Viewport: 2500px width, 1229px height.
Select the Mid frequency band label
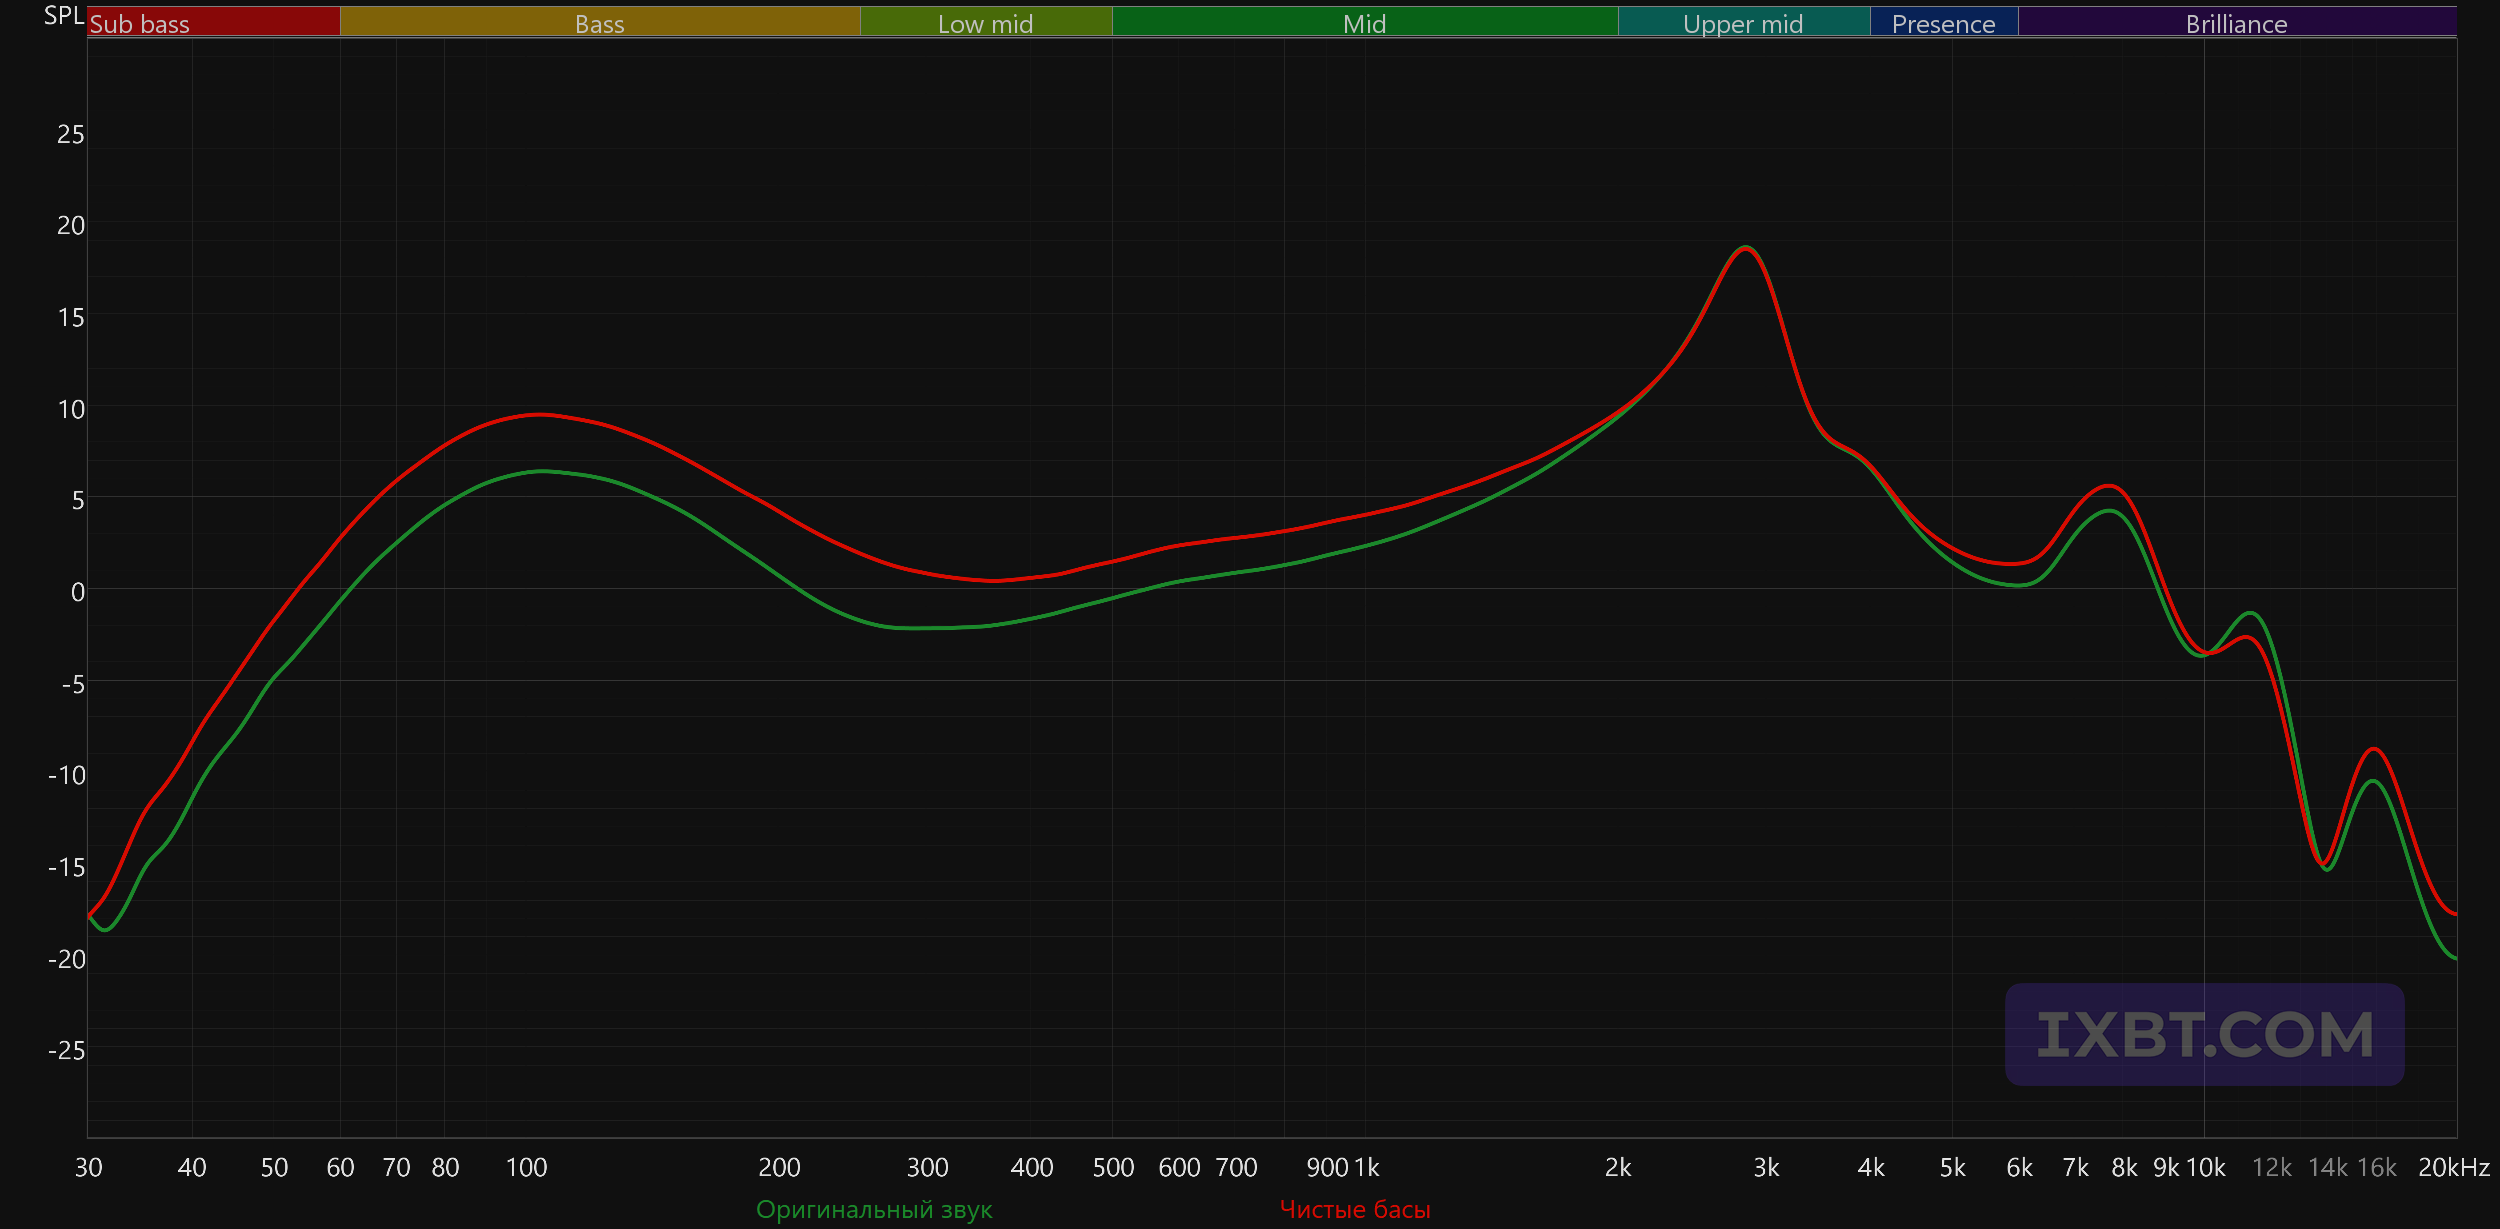point(1364,23)
